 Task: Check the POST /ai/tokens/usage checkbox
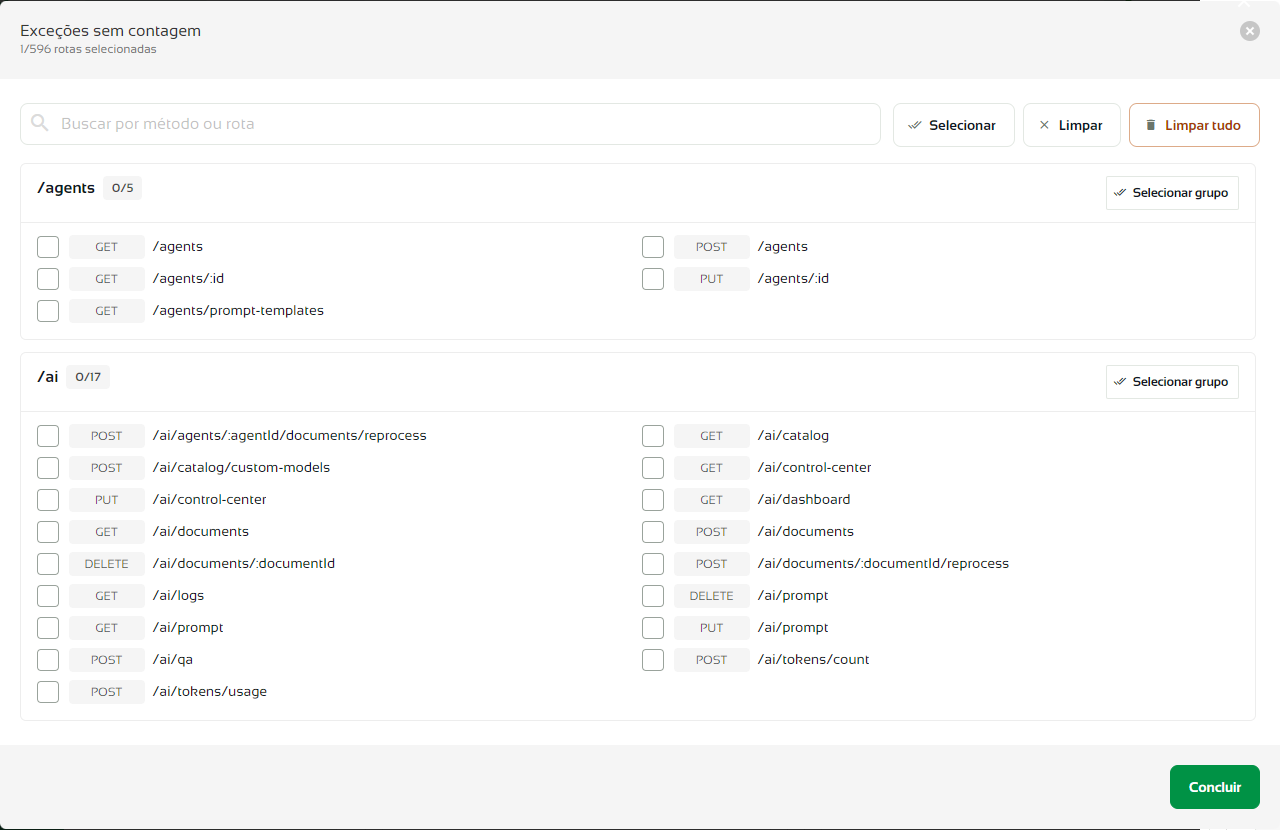[x=48, y=692]
